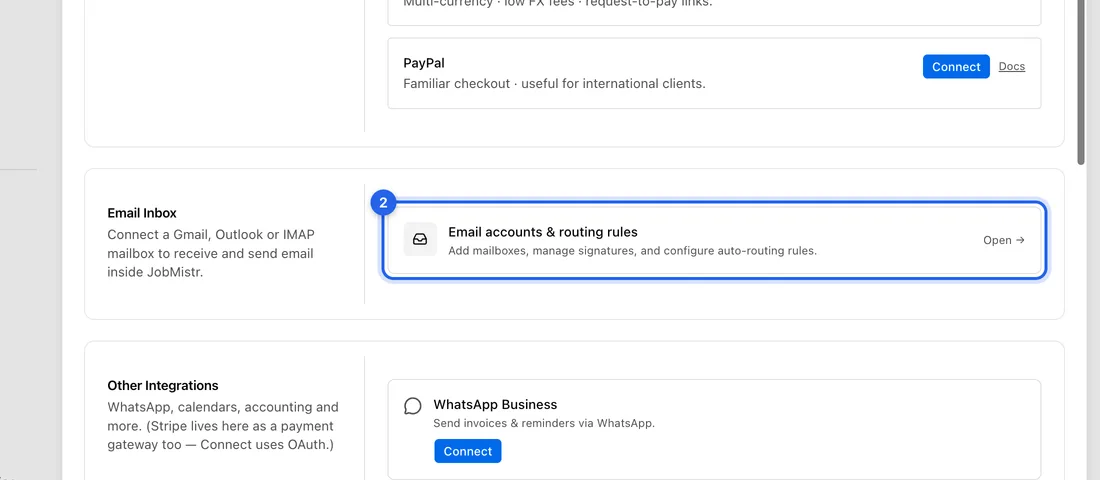Open the PayPal Docs link
1100x480 pixels.
pos(1012,67)
